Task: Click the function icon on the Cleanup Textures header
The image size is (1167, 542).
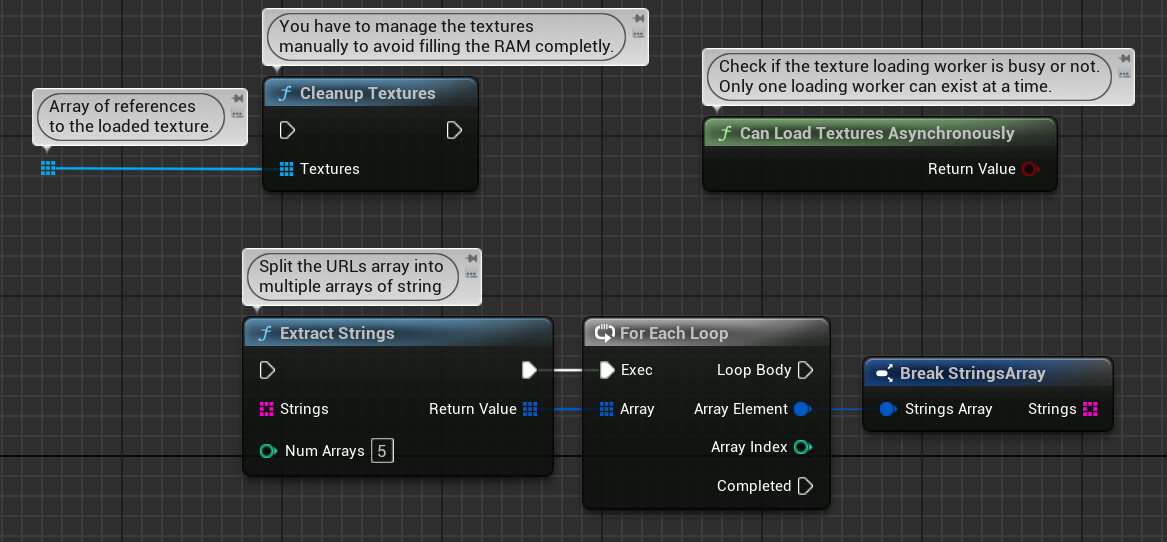Action: (x=284, y=94)
